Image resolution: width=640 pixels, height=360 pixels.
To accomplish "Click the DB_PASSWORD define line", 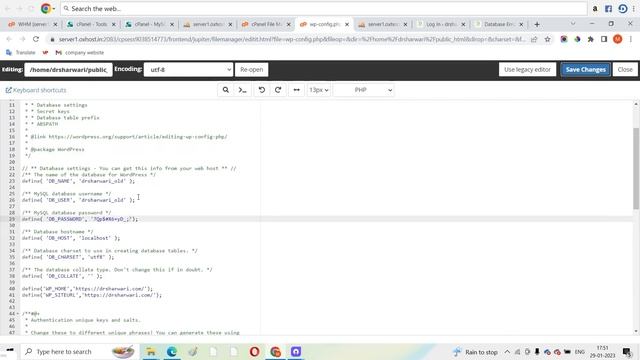I will click(x=80, y=219).
